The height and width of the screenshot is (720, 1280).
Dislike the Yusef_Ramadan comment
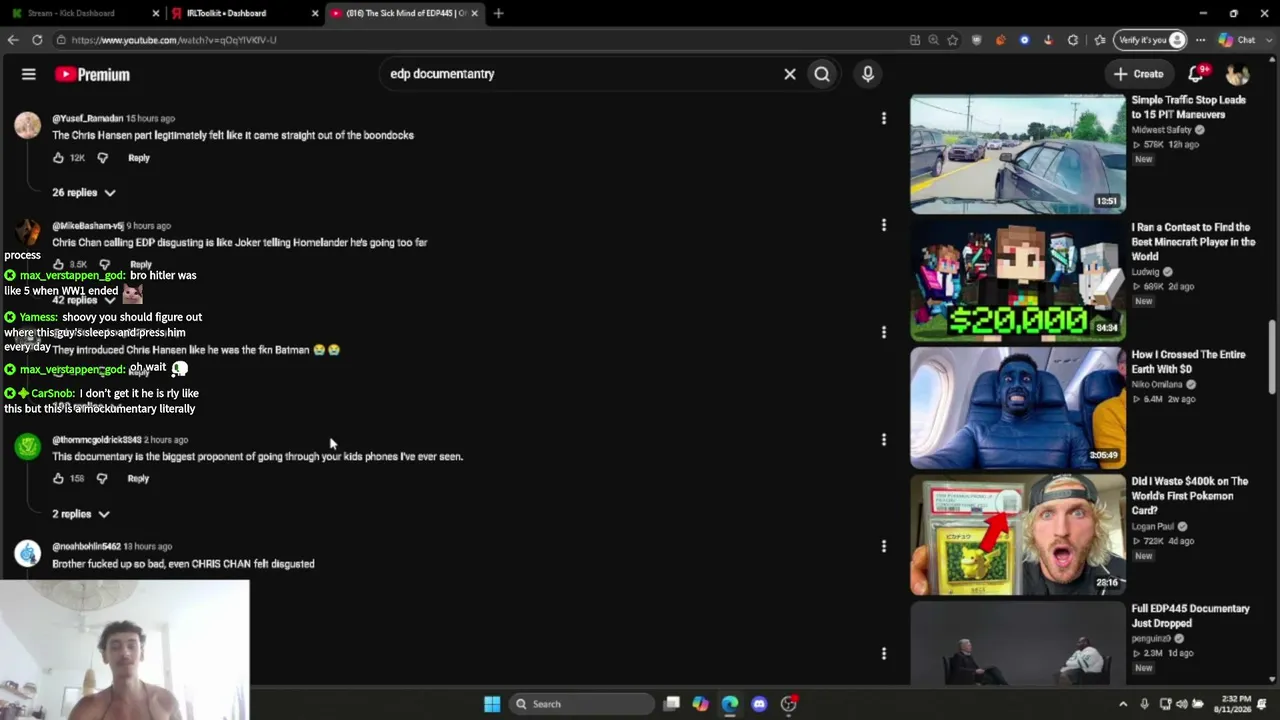102,158
